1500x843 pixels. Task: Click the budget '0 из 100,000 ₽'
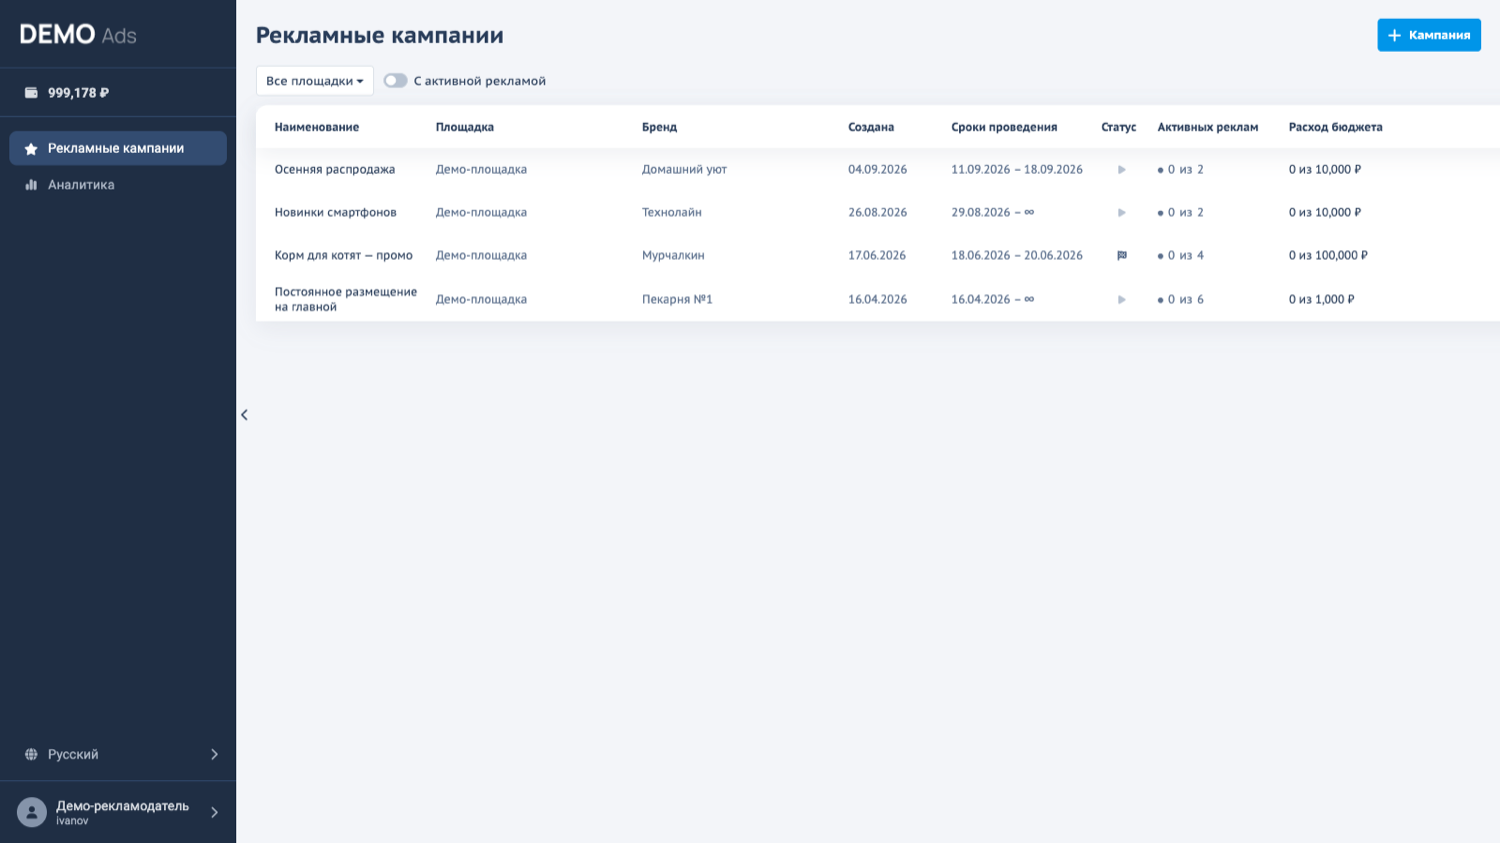point(1328,256)
